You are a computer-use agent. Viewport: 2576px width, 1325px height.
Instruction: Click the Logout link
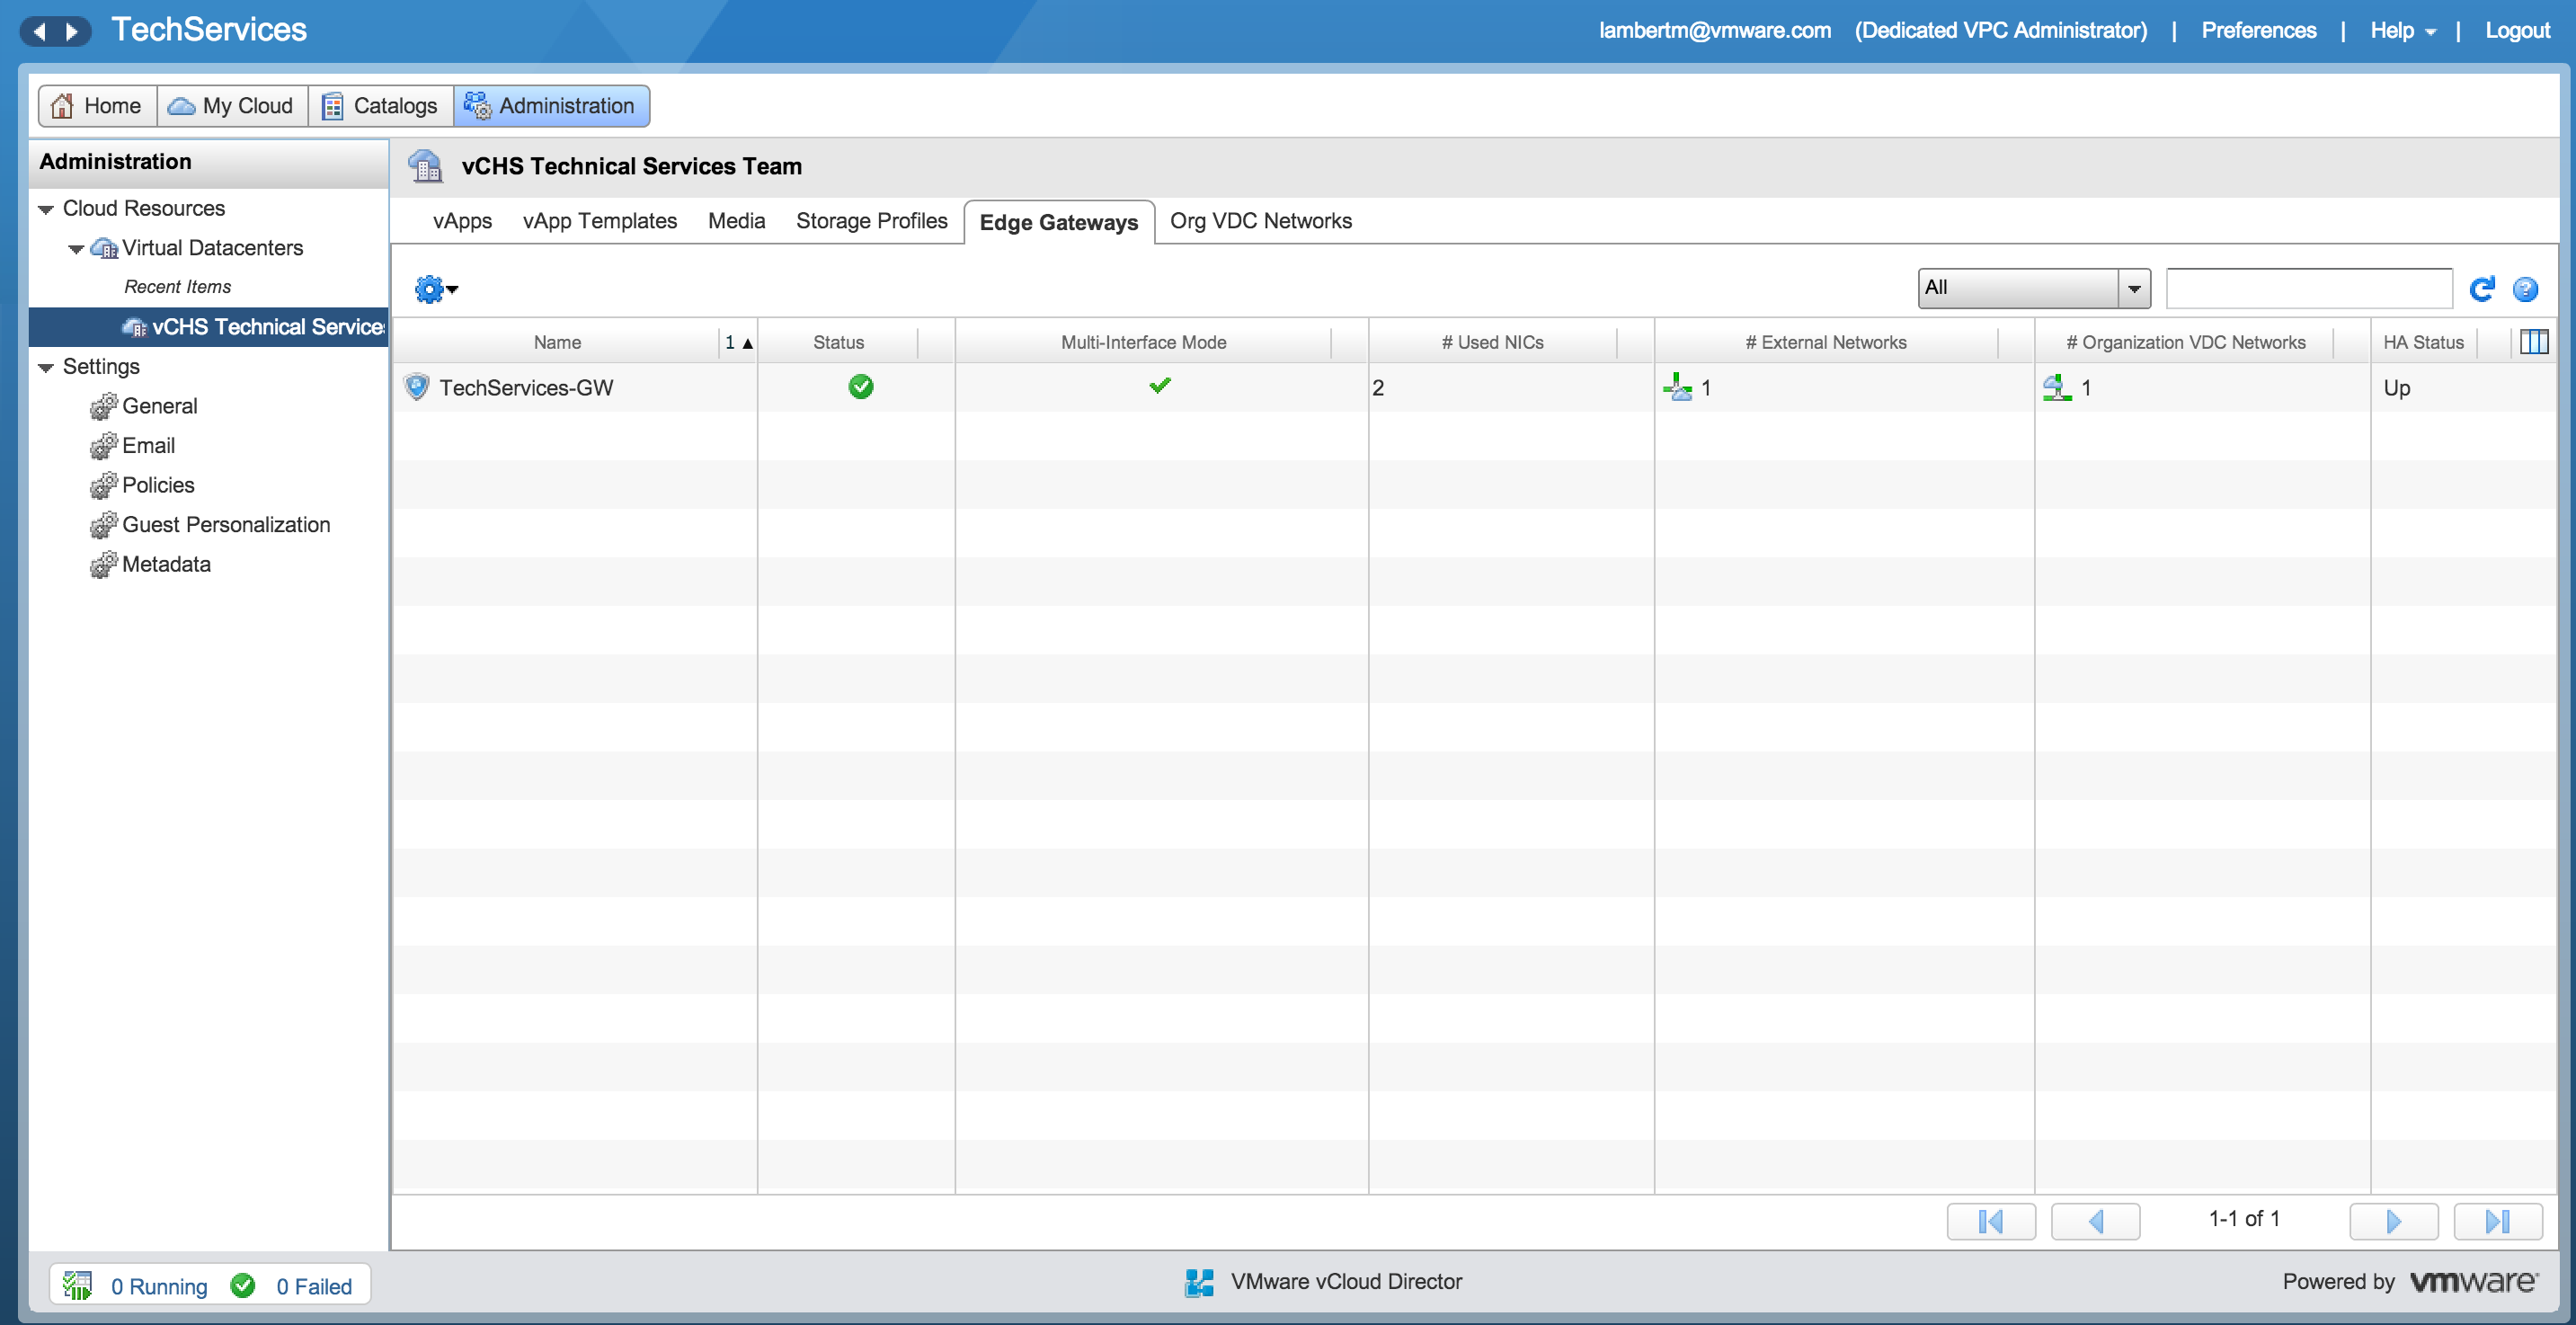tap(2516, 30)
